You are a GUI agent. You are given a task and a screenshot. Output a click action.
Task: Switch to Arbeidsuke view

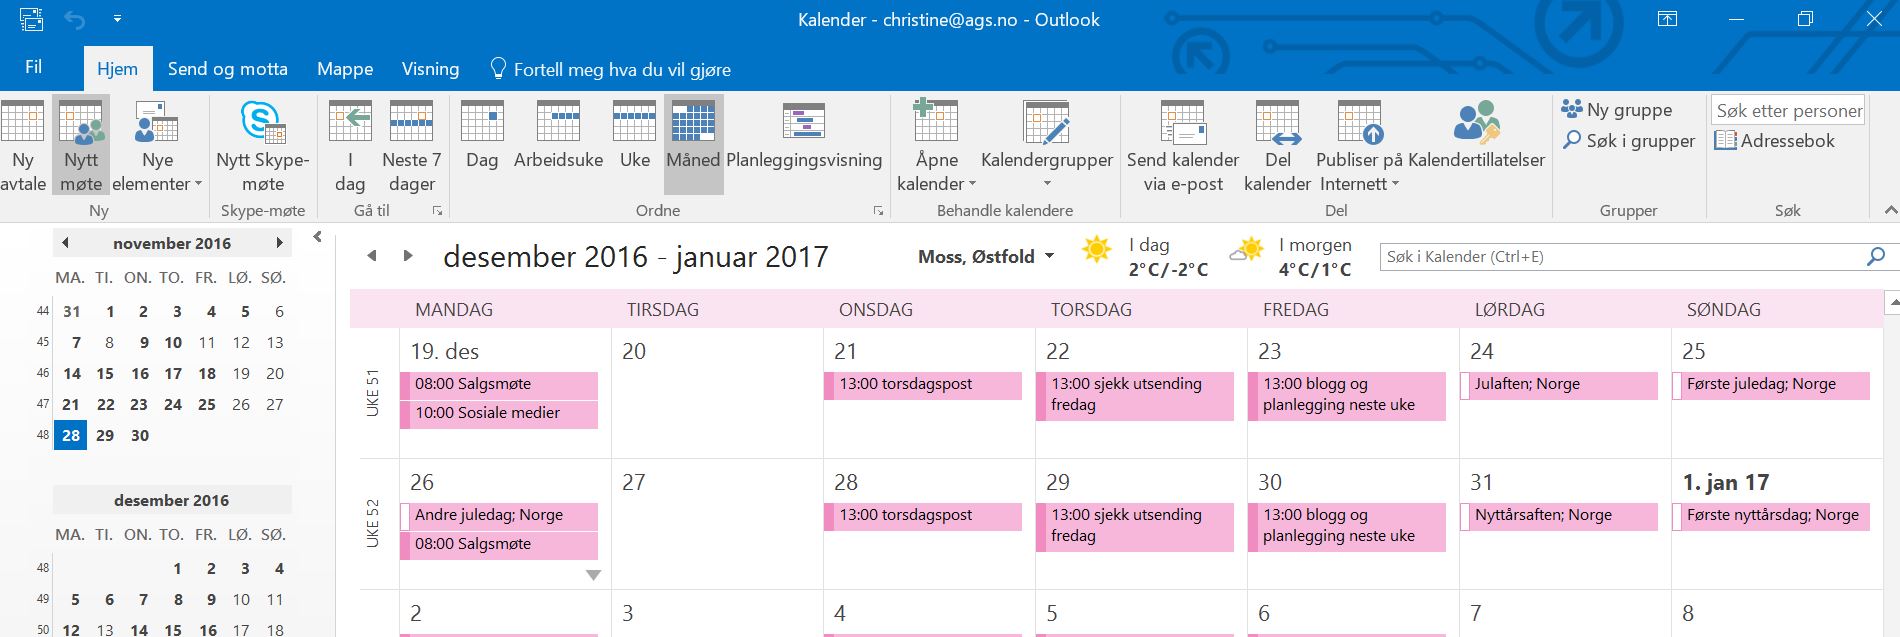click(558, 146)
